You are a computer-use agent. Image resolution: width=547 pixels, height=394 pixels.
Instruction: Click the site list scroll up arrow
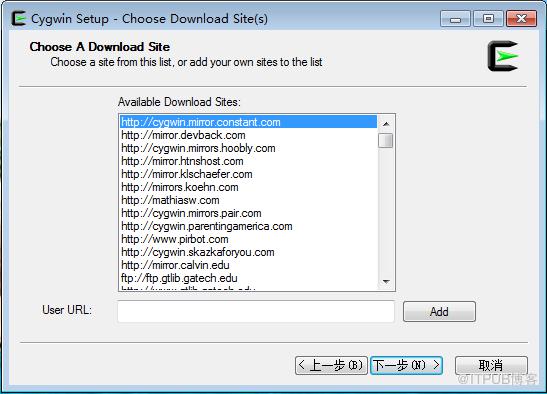pos(386,124)
